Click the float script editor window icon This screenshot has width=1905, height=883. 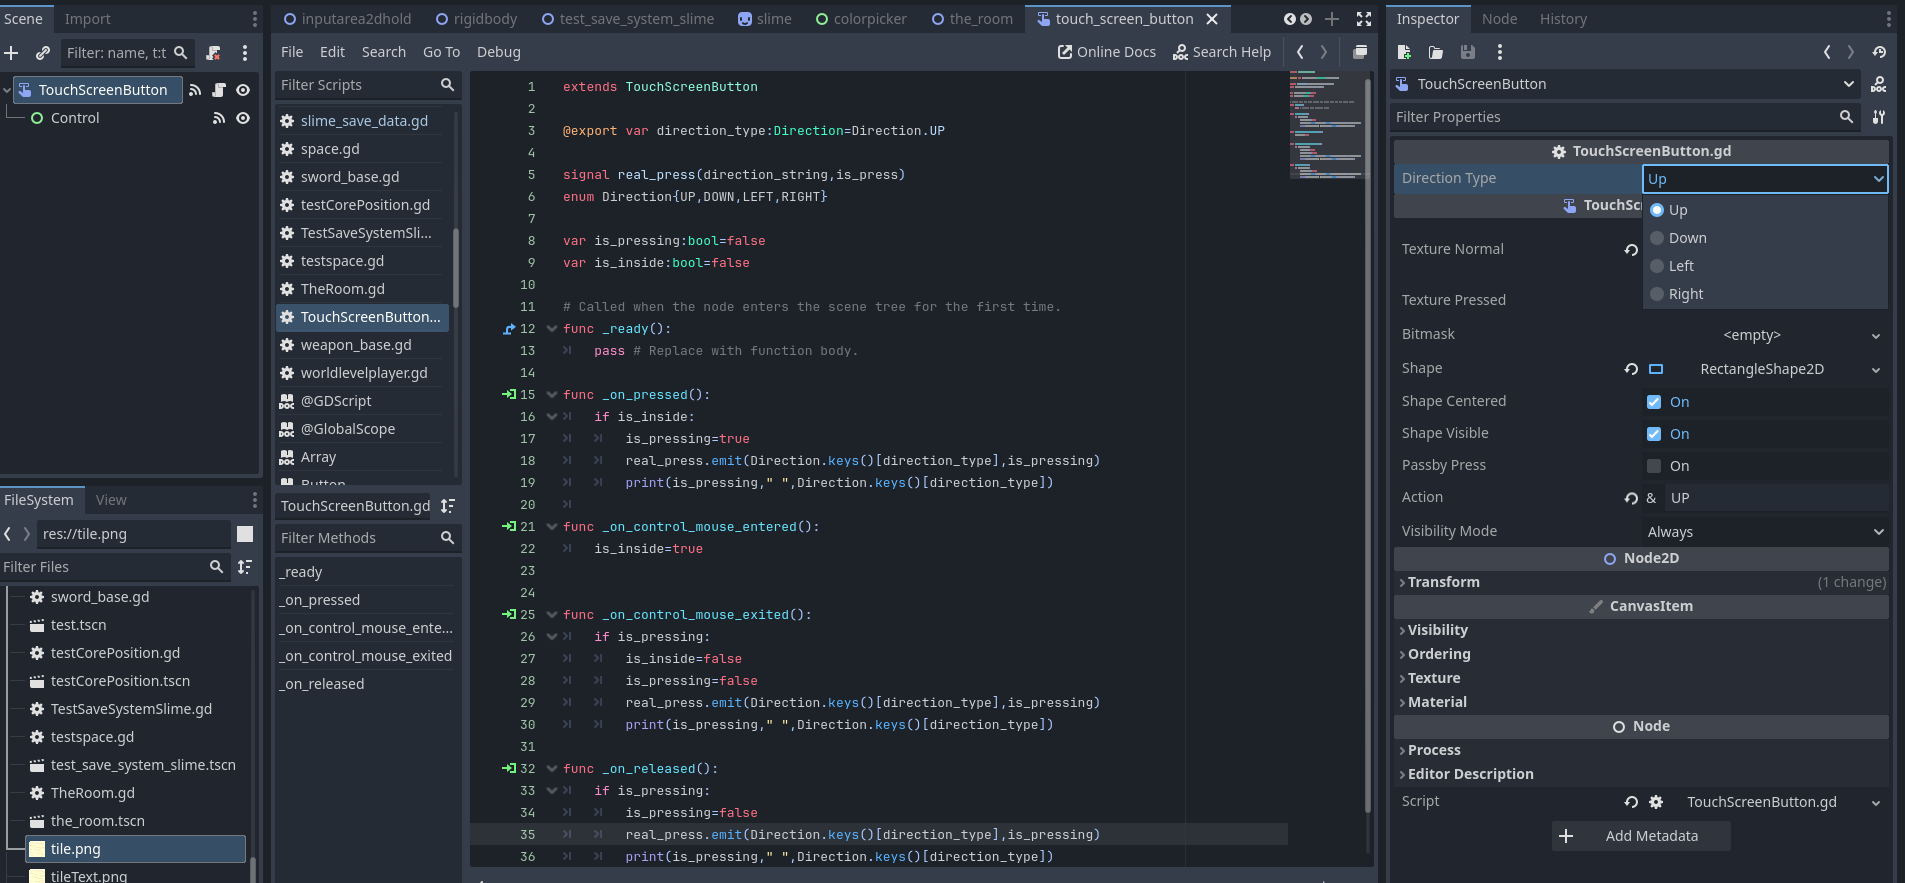pos(1360,52)
